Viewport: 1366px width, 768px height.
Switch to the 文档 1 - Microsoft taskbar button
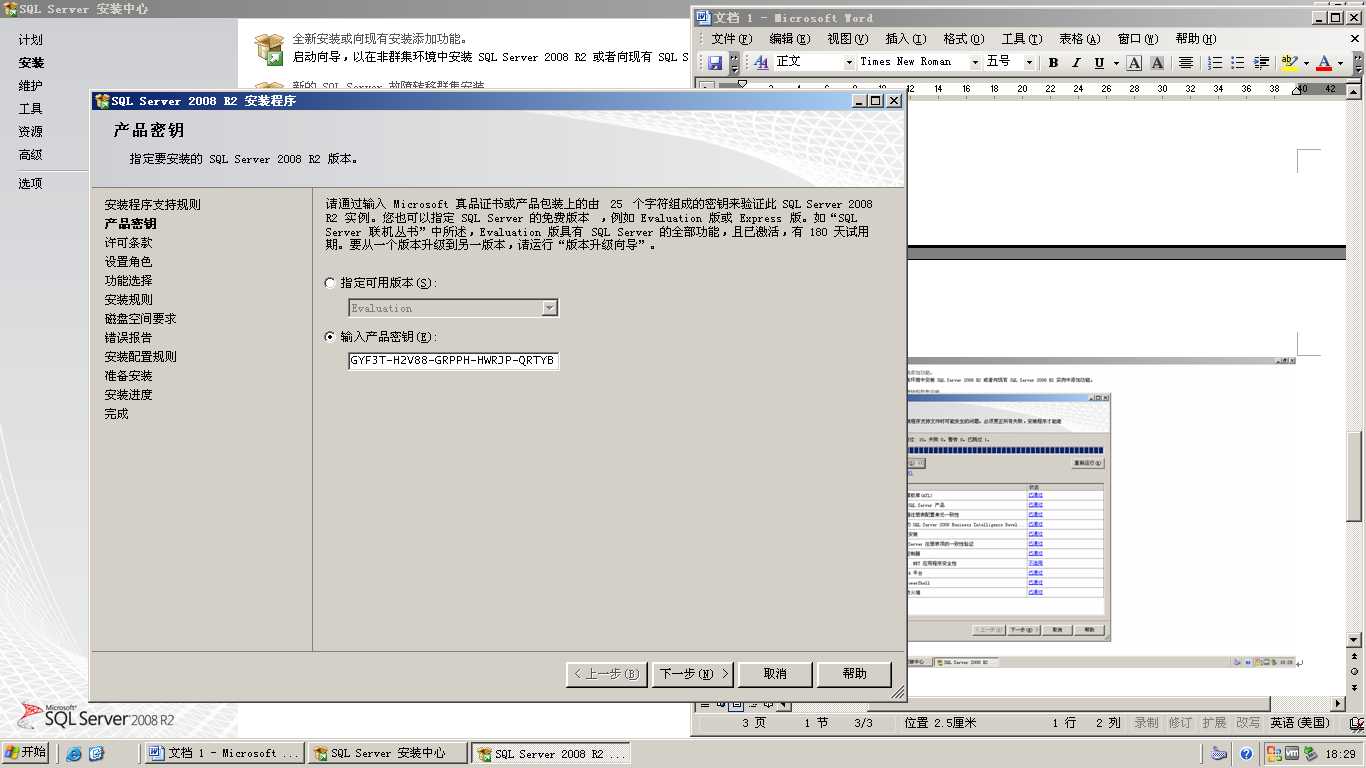tap(225, 753)
